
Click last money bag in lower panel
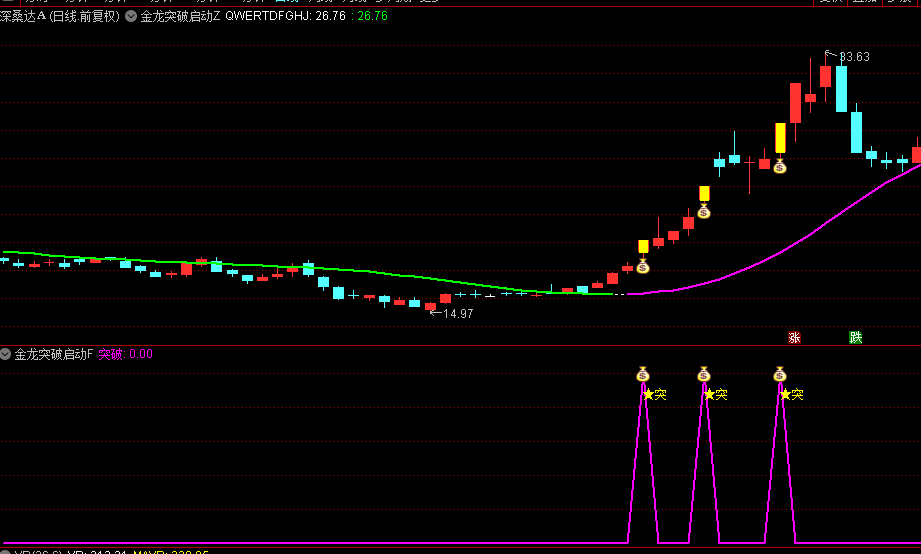pyautogui.click(x=780, y=374)
